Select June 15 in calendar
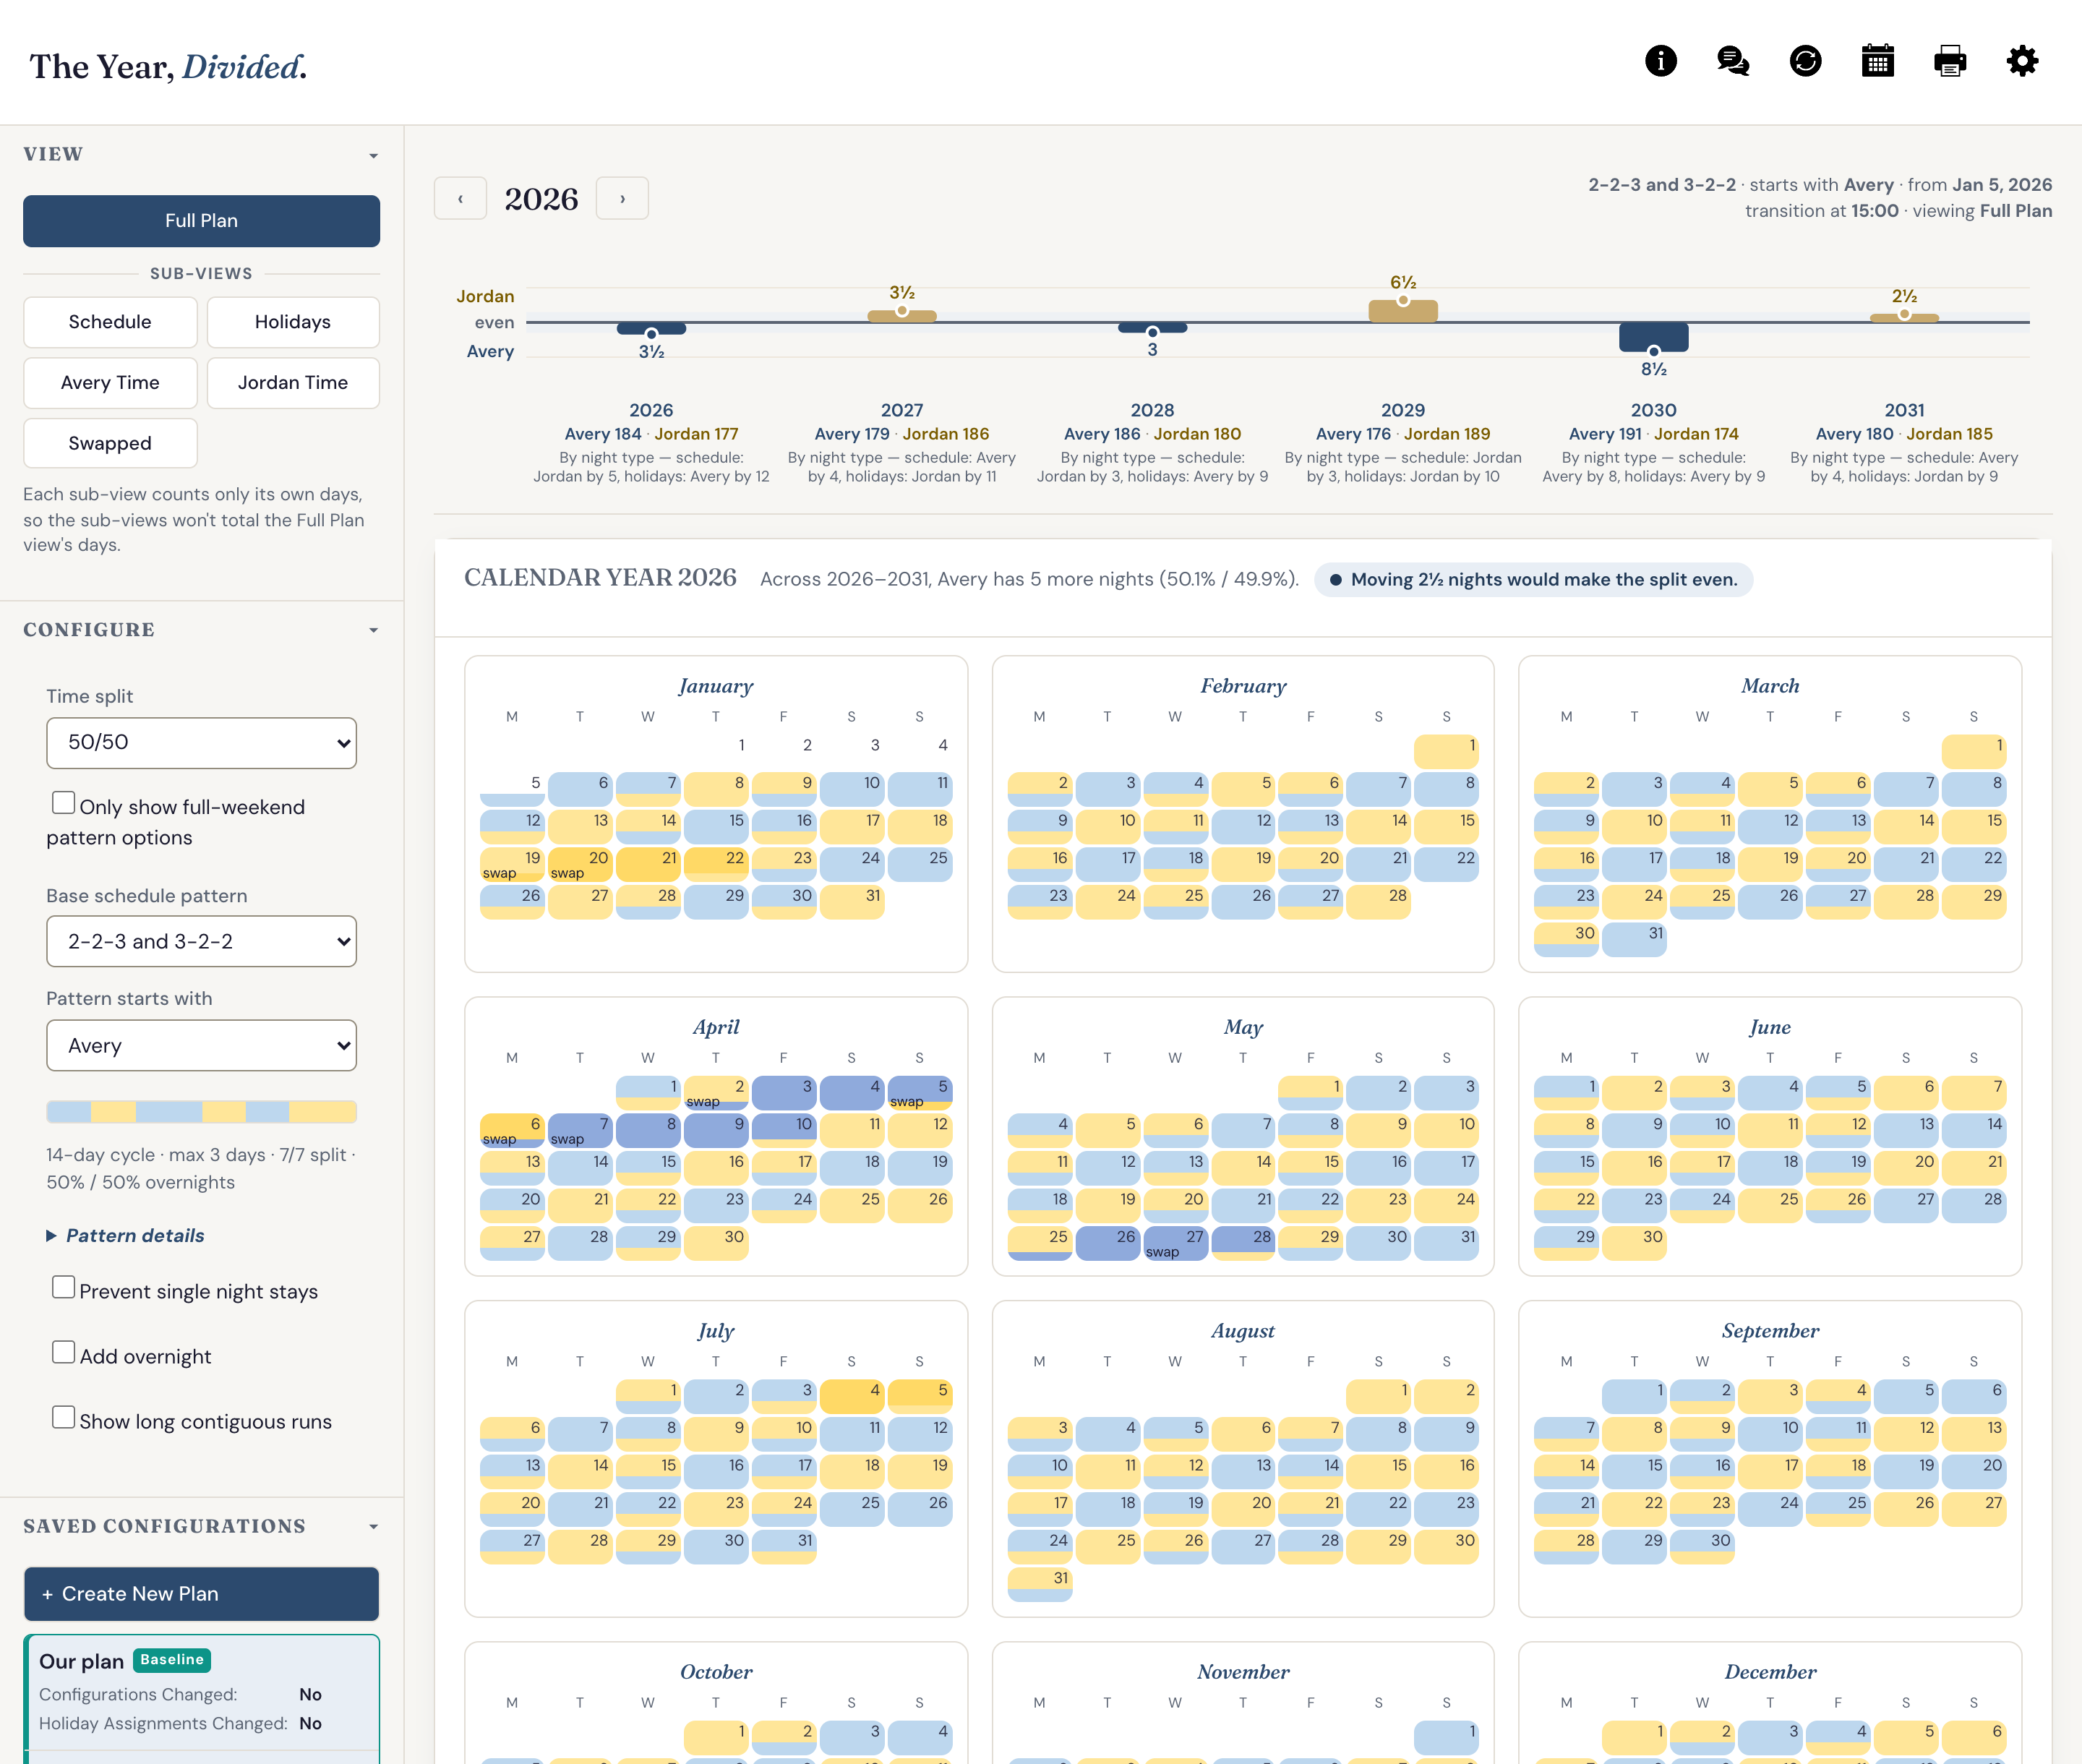Viewport: 2082px width, 1764px height. (x=1566, y=1167)
